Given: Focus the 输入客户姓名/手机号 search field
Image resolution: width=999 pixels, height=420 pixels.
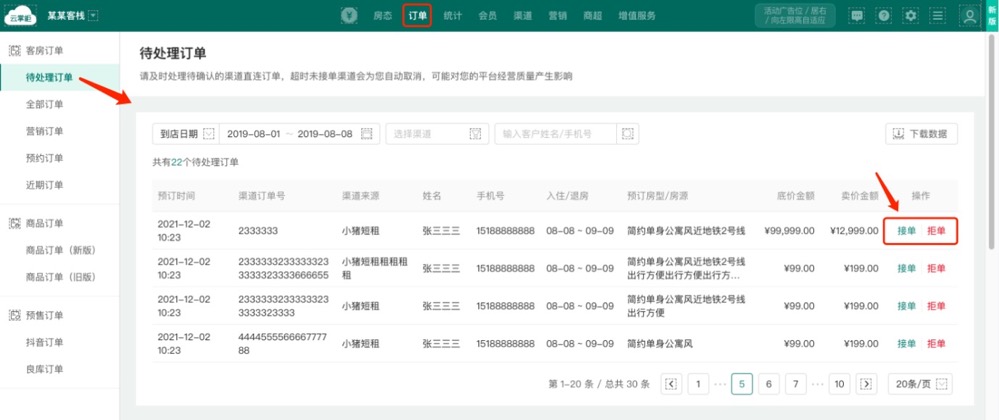Looking at the screenshot, I should (556, 134).
